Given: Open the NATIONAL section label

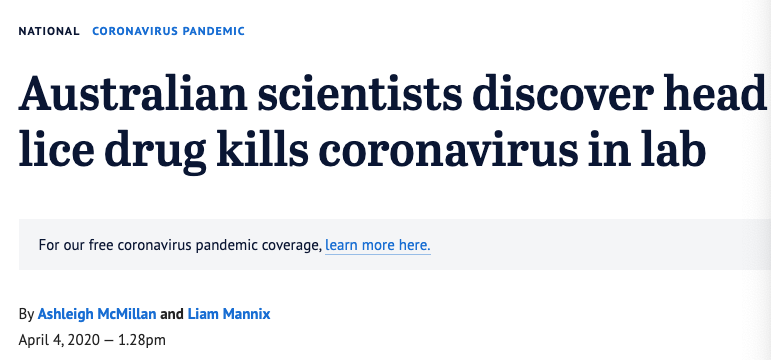Looking at the screenshot, I should (49, 31).
